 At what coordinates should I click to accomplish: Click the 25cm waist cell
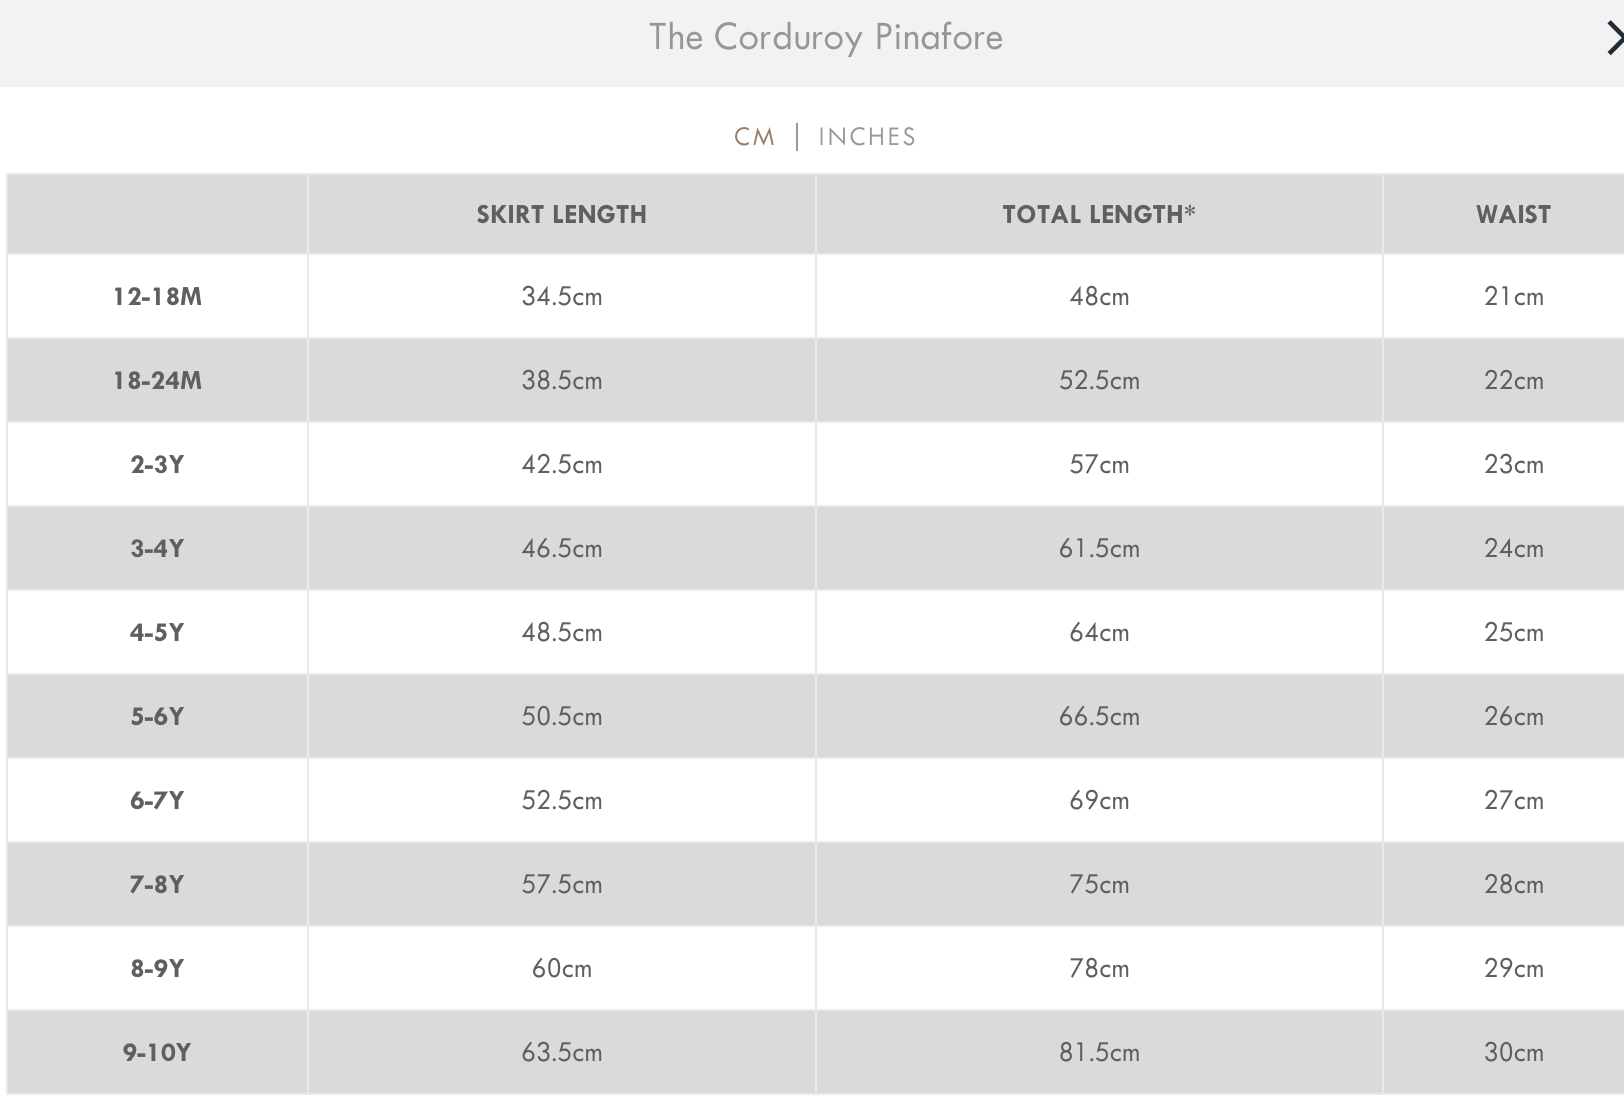click(1513, 632)
